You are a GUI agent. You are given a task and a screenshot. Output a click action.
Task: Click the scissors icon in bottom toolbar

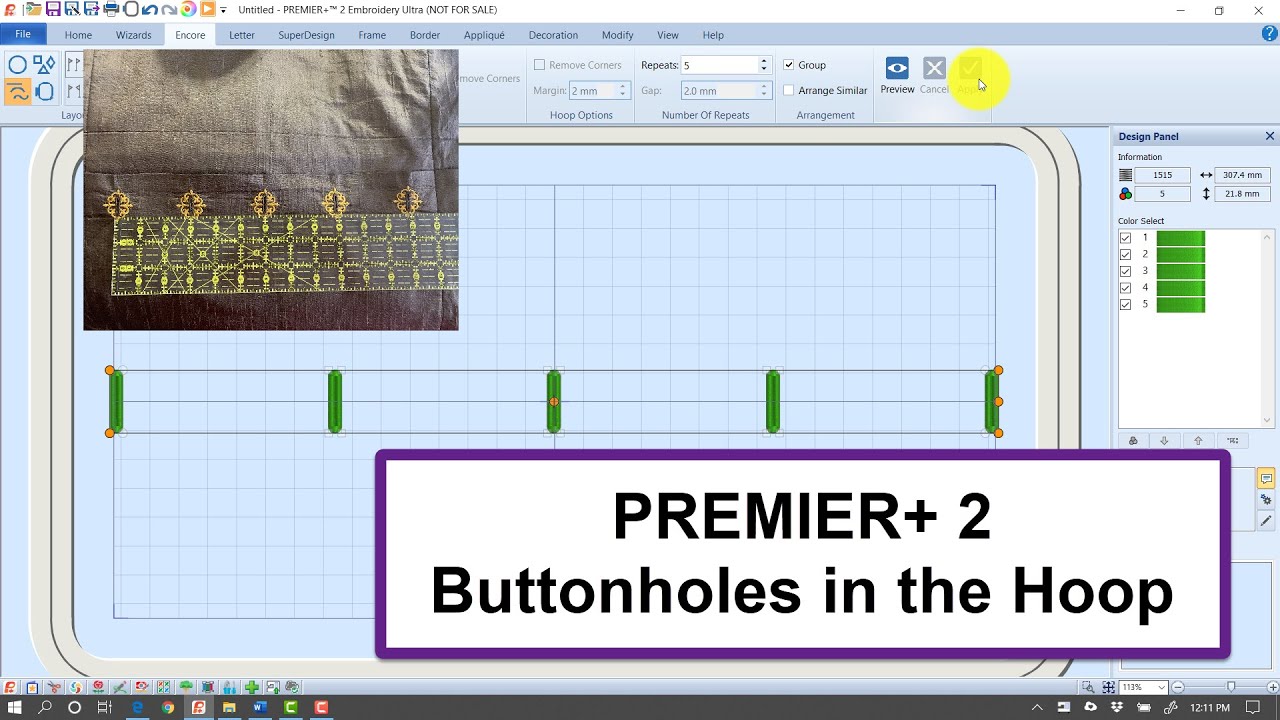54,687
